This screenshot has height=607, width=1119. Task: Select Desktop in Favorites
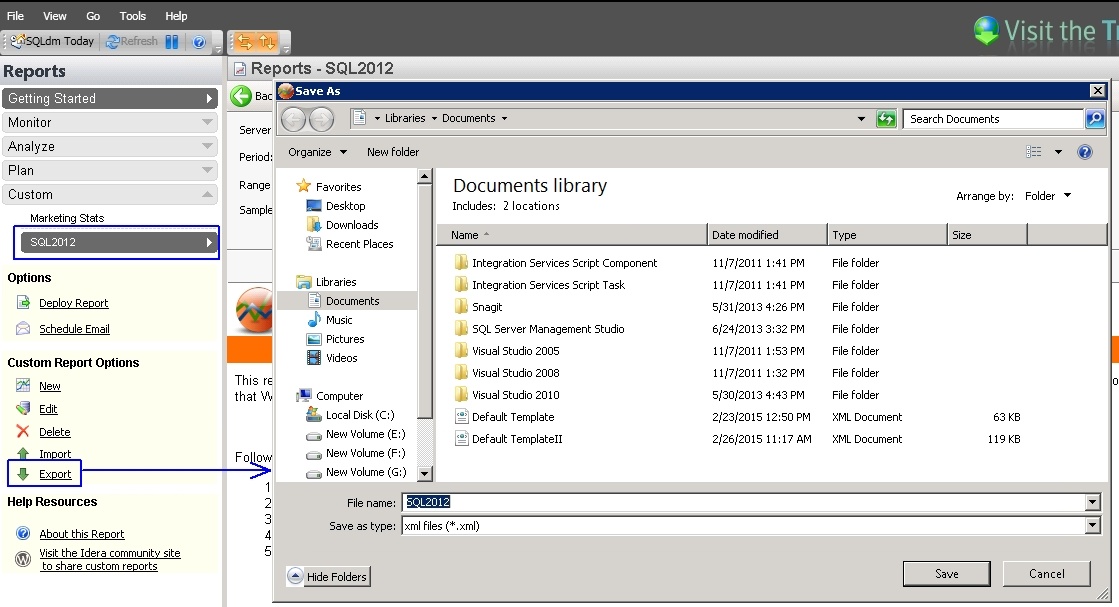coord(345,205)
